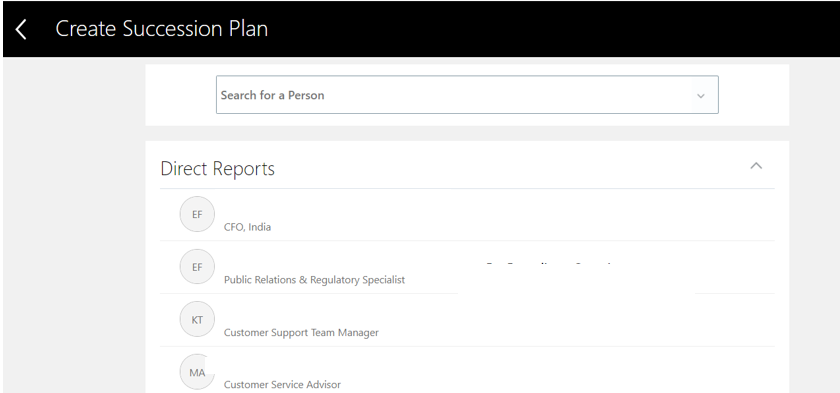Select the KT avatar icon
The width and height of the screenshot is (840, 393).
(197, 320)
